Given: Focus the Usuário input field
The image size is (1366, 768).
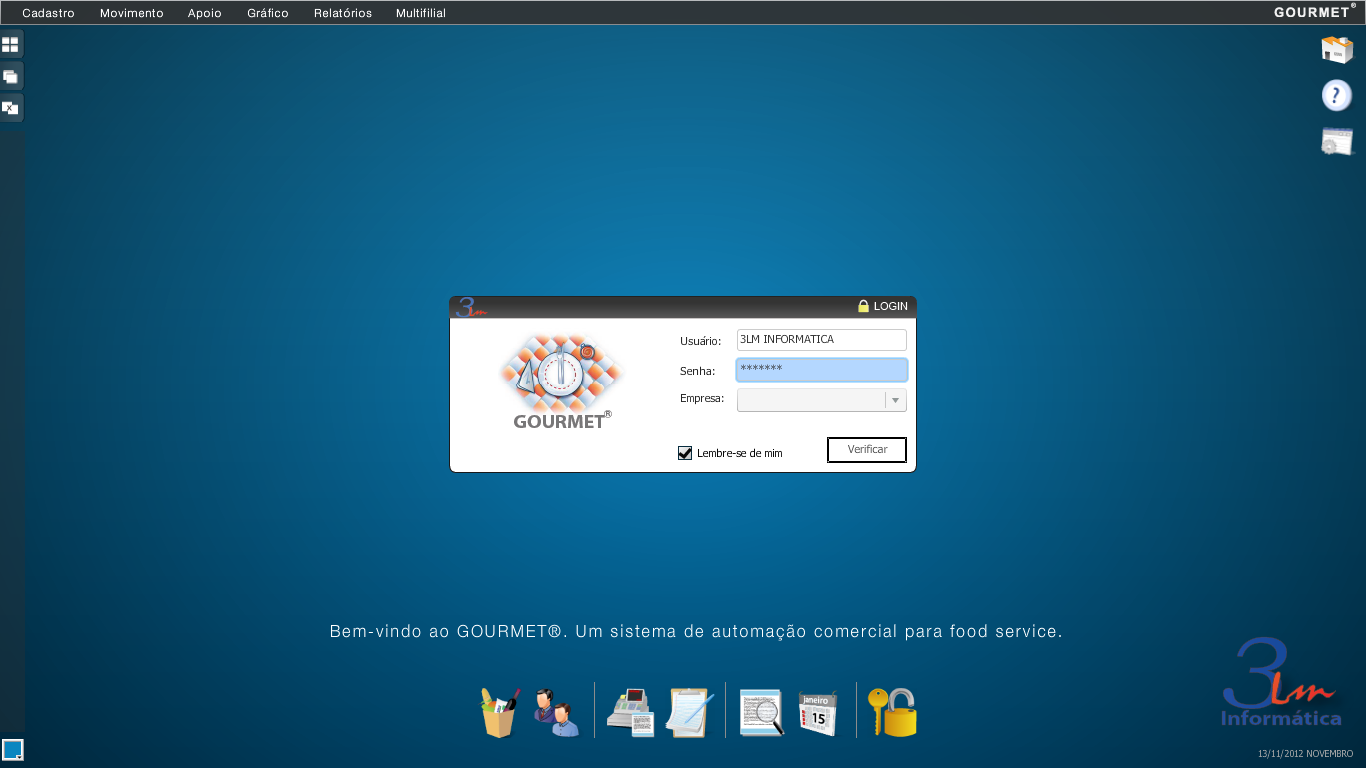Looking at the screenshot, I should 822,340.
